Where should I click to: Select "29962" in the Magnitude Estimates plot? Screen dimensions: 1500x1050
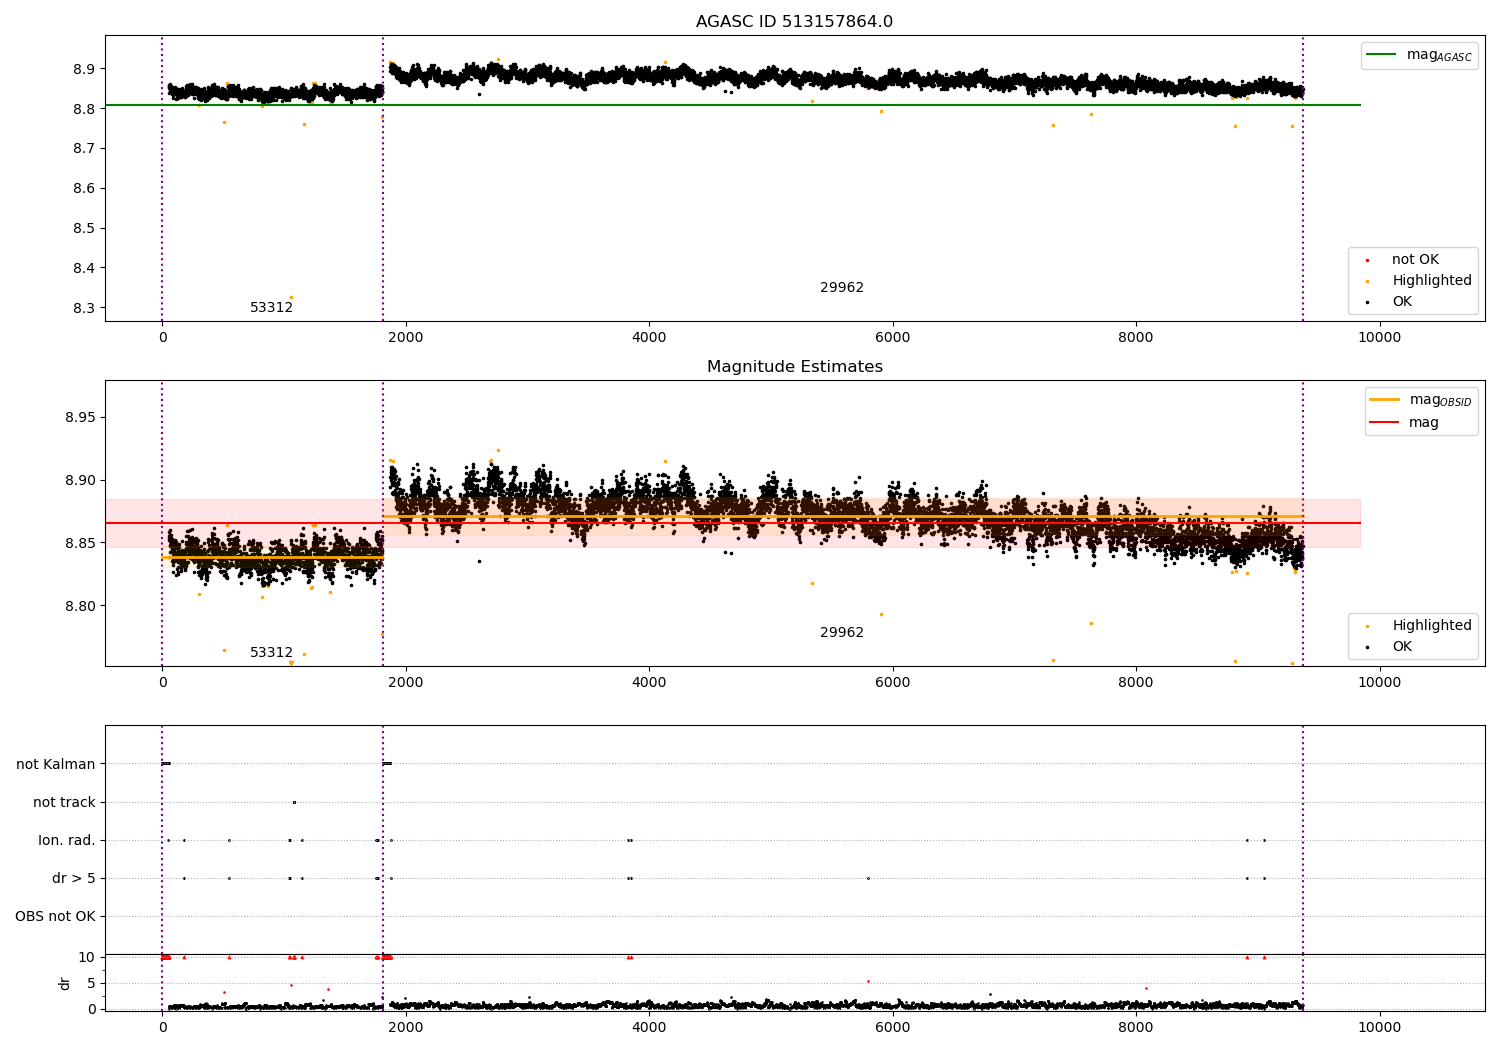tap(842, 633)
